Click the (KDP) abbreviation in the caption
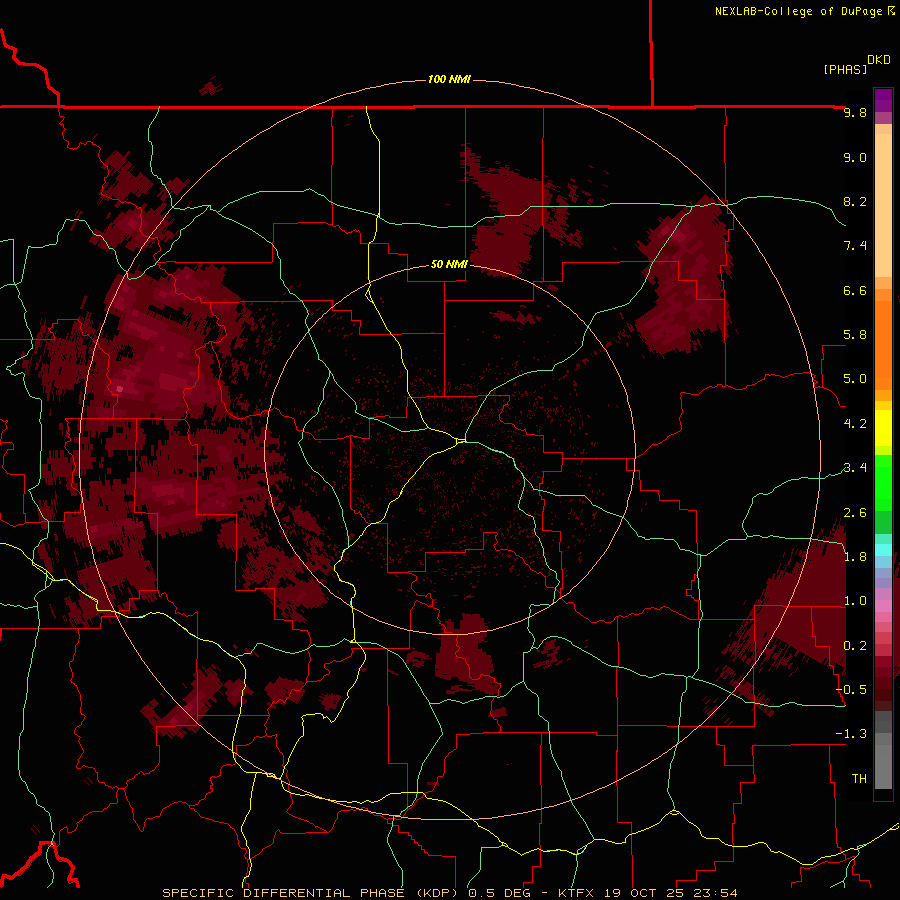Viewport: 900px width, 900px height. pyautogui.click(x=437, y=893)
